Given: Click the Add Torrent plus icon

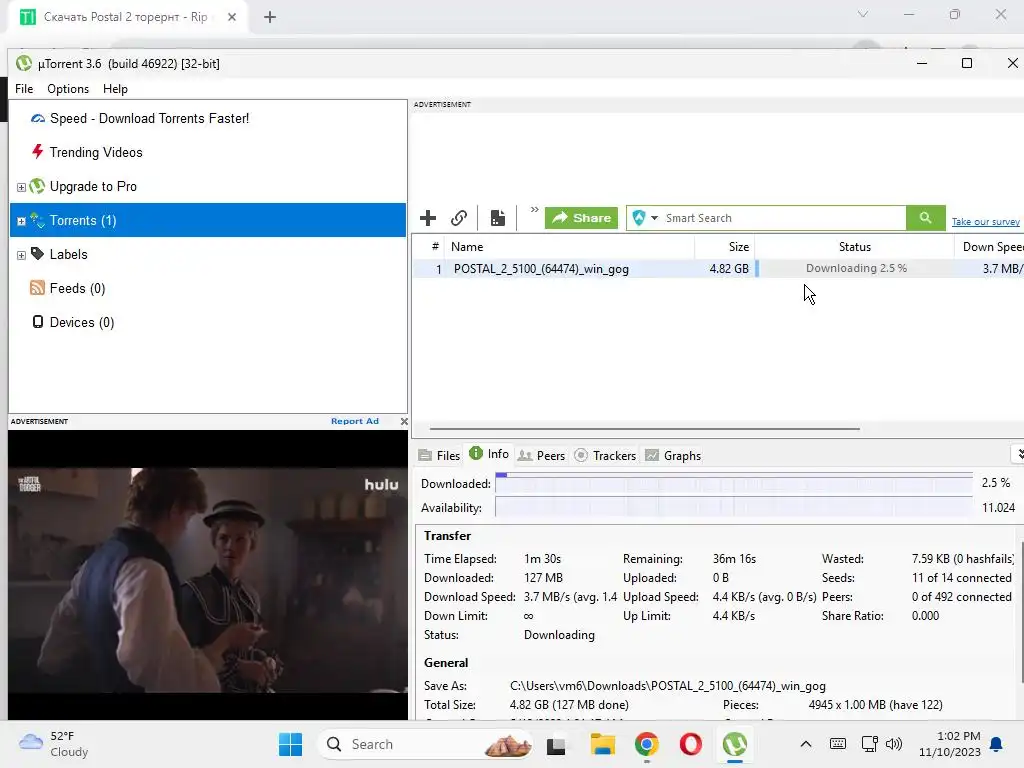Looking at the screenshot, I should [x=428, y=217].
